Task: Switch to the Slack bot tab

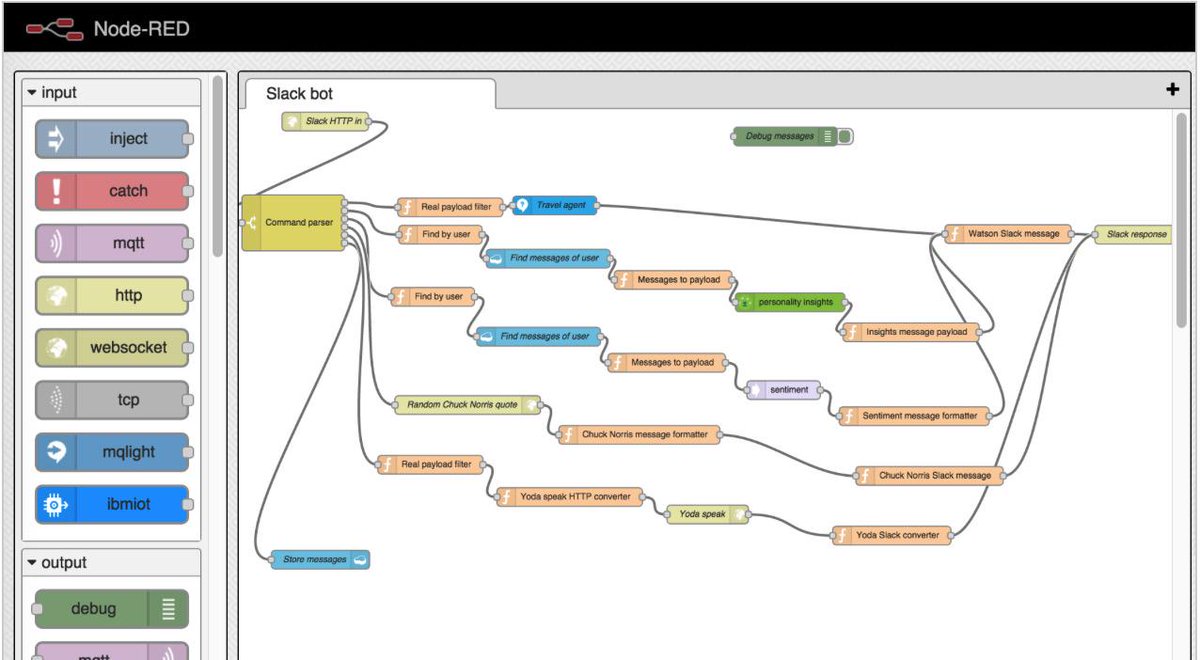Action: [x=370, y=93]
